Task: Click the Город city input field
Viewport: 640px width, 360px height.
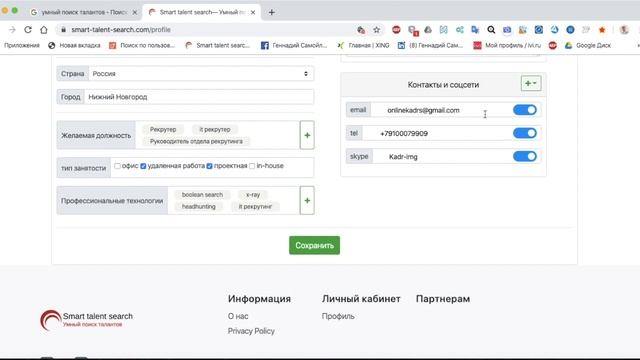Action: point(199,97)
